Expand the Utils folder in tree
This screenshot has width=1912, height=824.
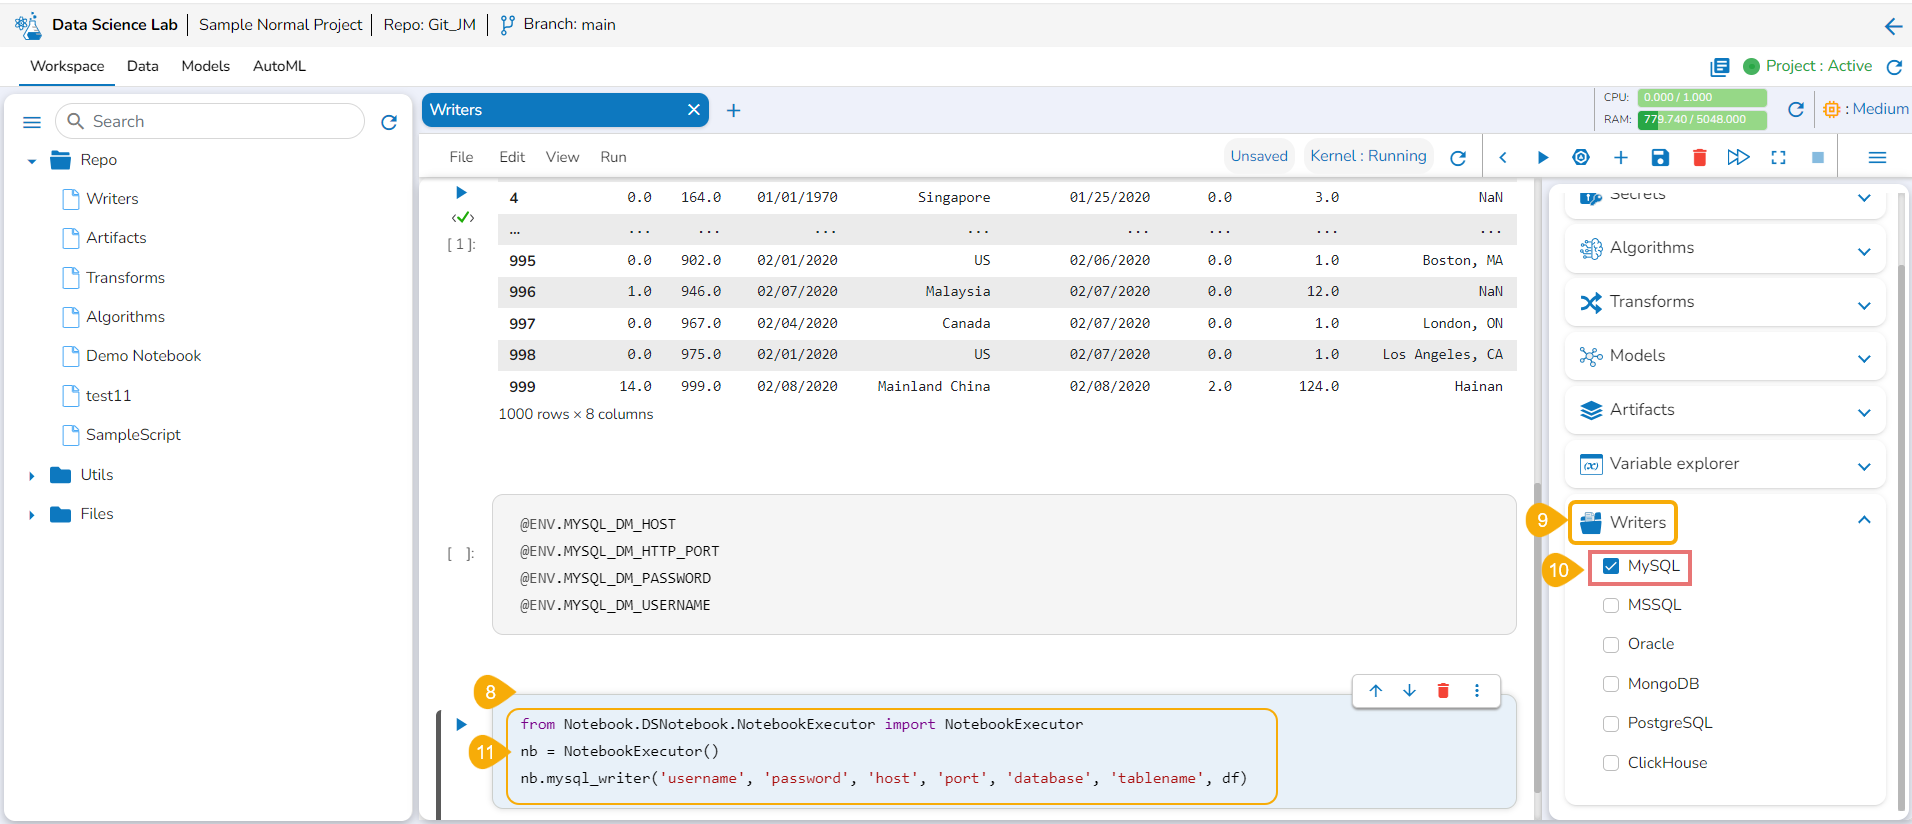(x=32, y=476)
